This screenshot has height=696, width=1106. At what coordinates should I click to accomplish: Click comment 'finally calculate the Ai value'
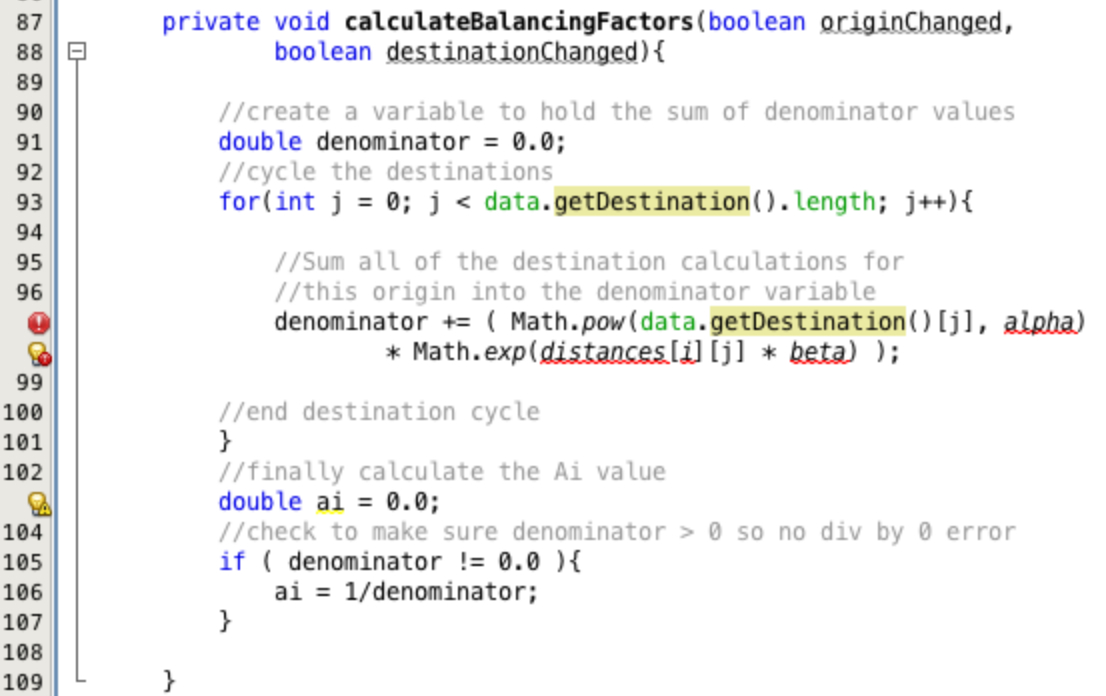pyautogui.click(x=442, y=472)
